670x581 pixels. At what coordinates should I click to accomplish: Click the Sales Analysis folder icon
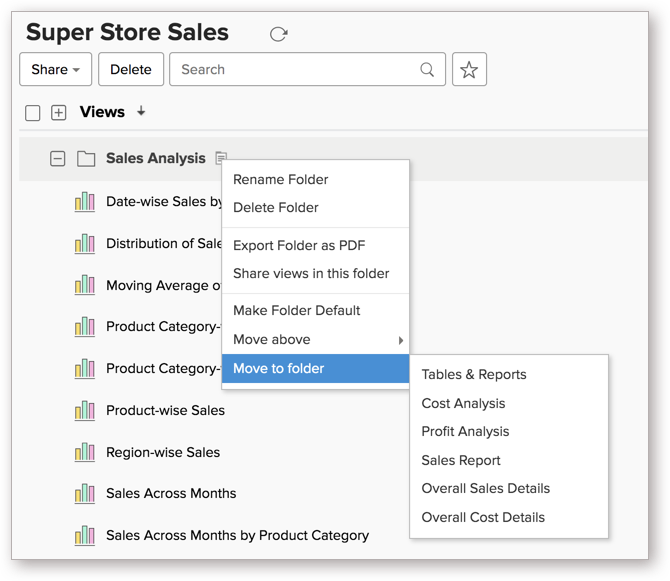pyautogui.click(x=86, y=159)
